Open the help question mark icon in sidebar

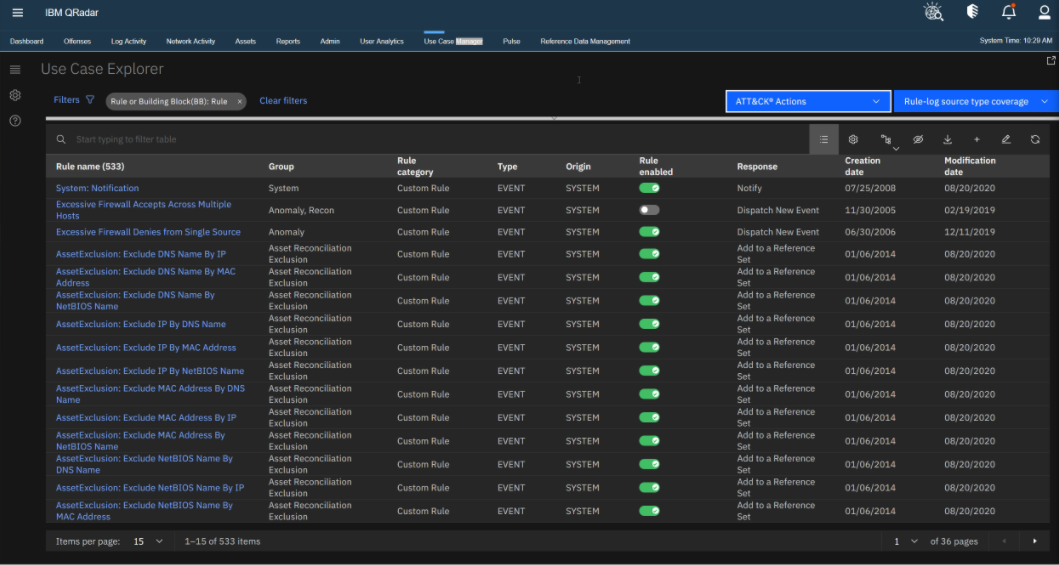pyautogui.click(x=15, y=121)
